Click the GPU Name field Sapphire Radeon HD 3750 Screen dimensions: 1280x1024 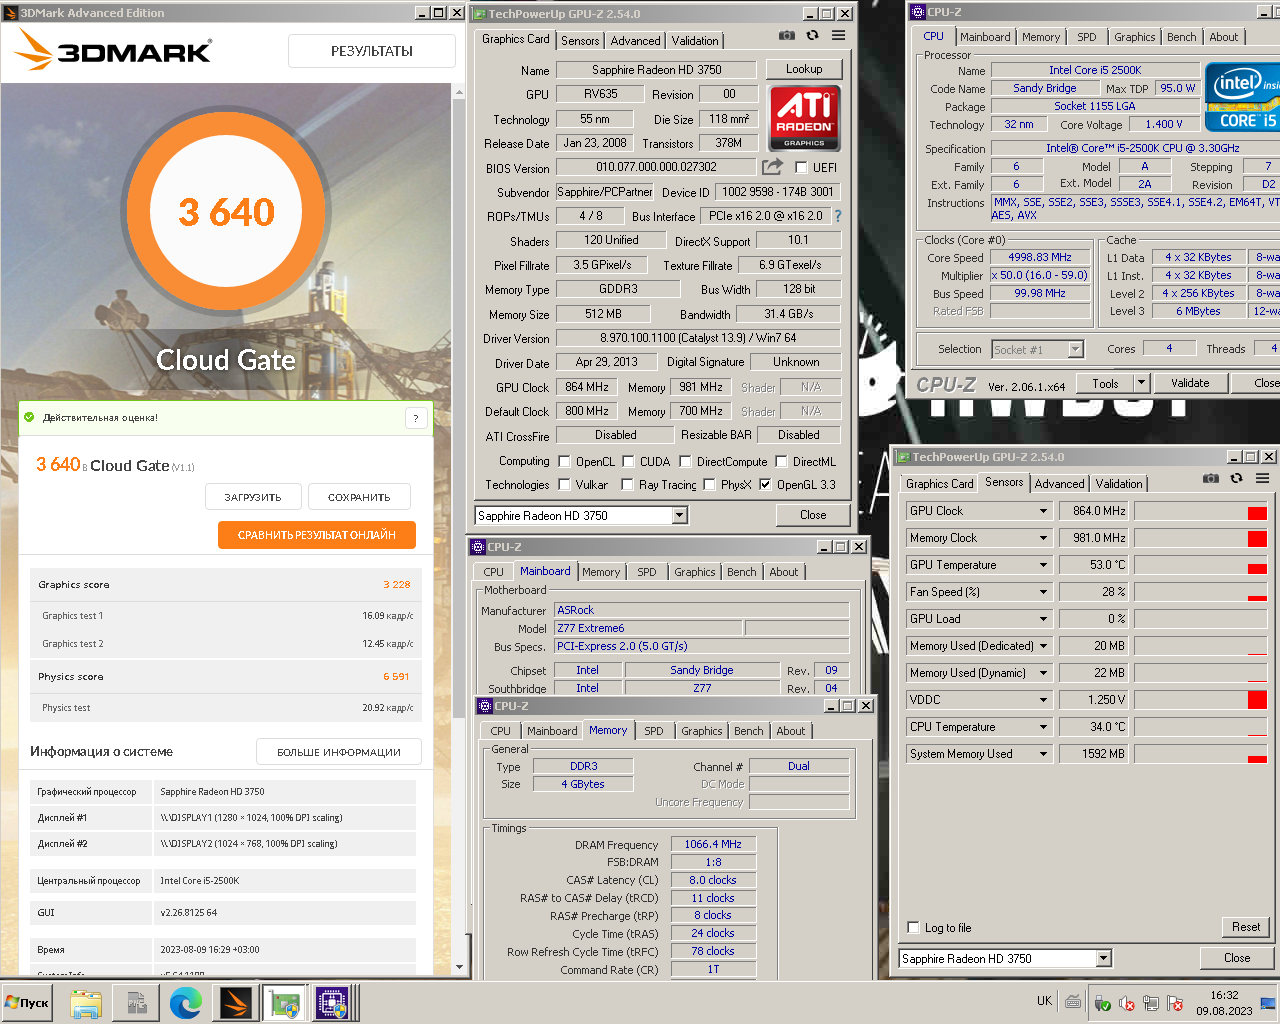[656, 70]
